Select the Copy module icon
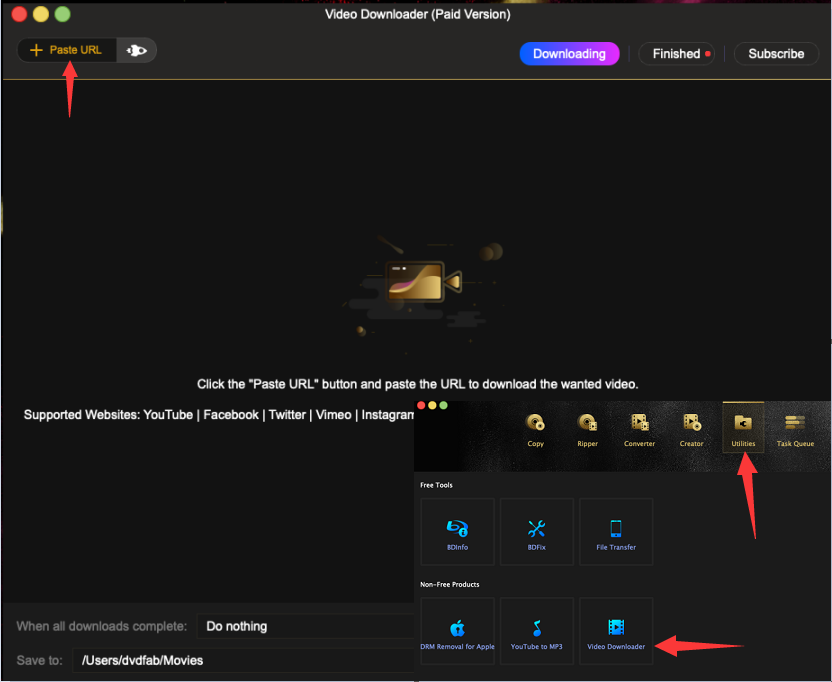 (x=535, y=430)
